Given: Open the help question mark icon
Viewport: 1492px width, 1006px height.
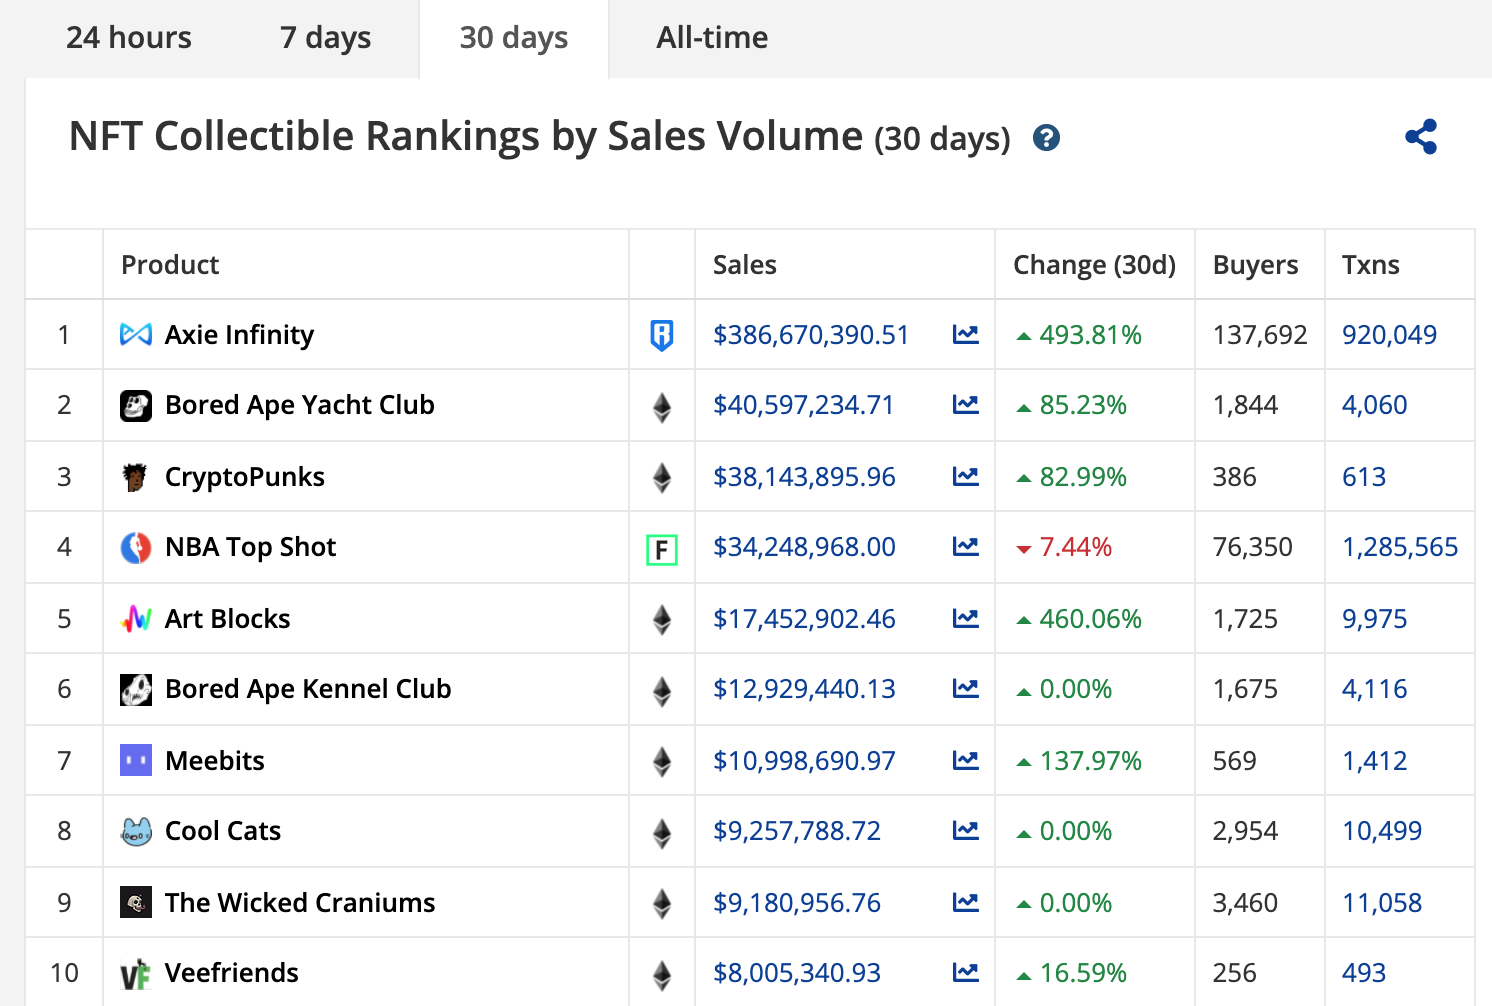Looking at the screenshot, I should (1046, 138).
